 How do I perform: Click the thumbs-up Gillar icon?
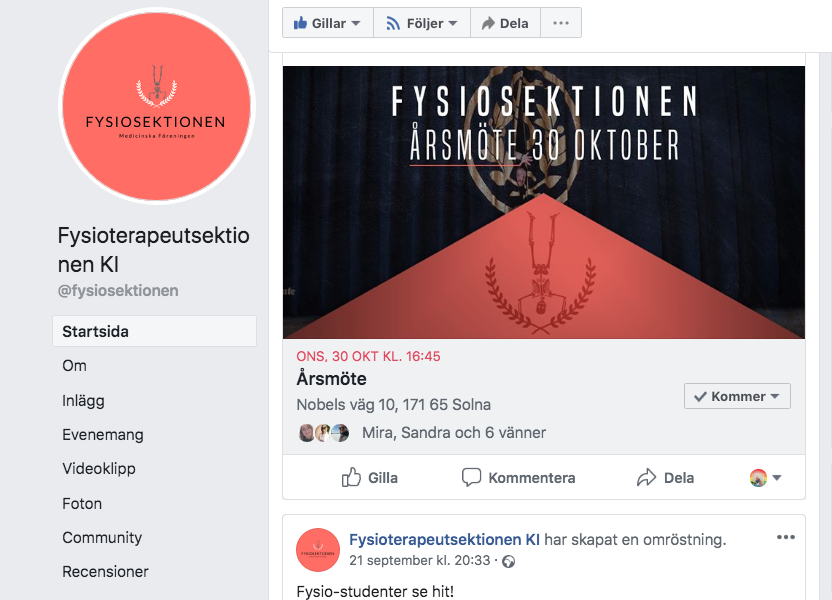point(300,23)
